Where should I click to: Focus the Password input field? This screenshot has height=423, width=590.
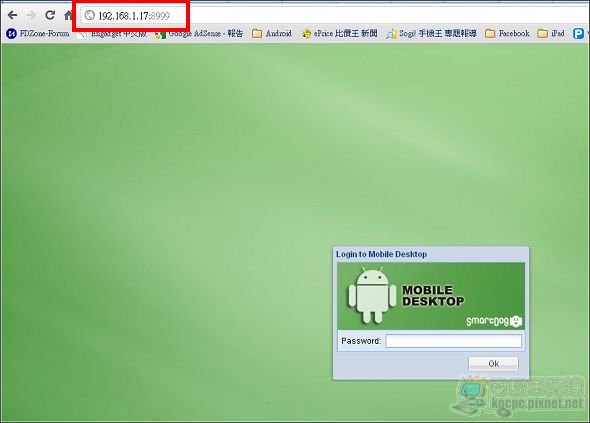click(454, 341)
